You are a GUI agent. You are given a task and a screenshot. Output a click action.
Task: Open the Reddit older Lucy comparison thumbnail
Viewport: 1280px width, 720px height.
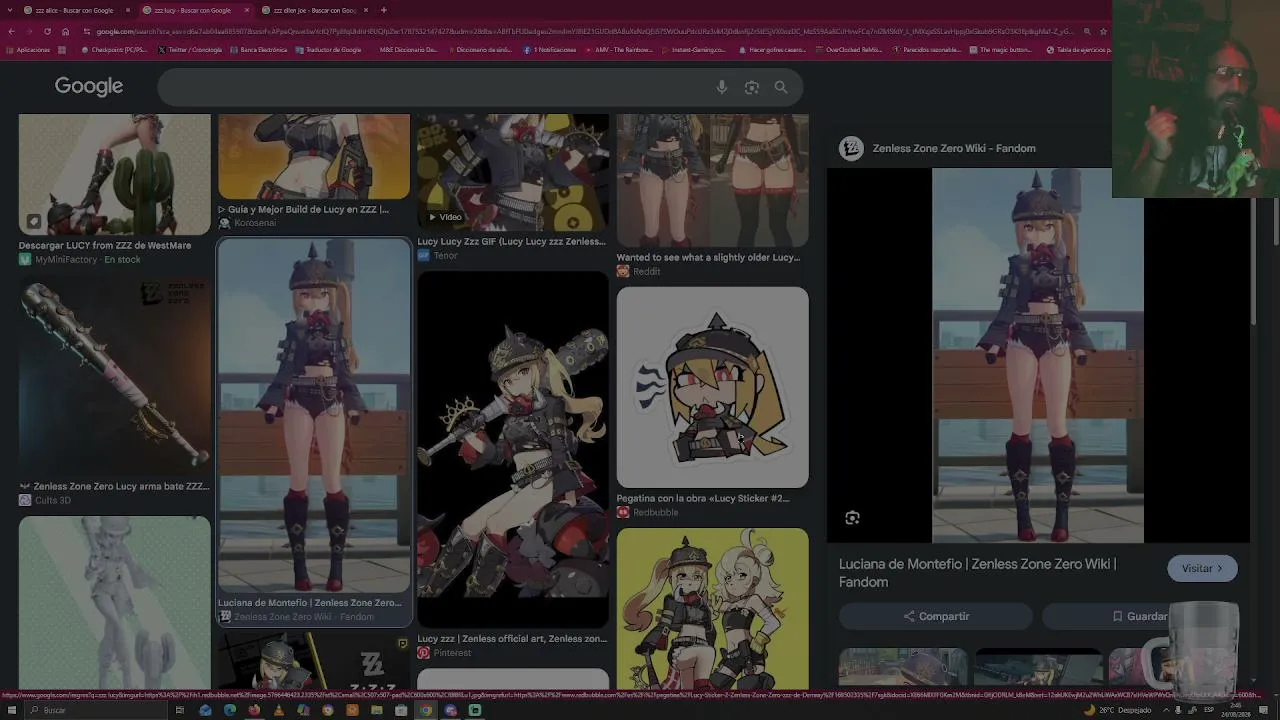(x=712, y=180)
